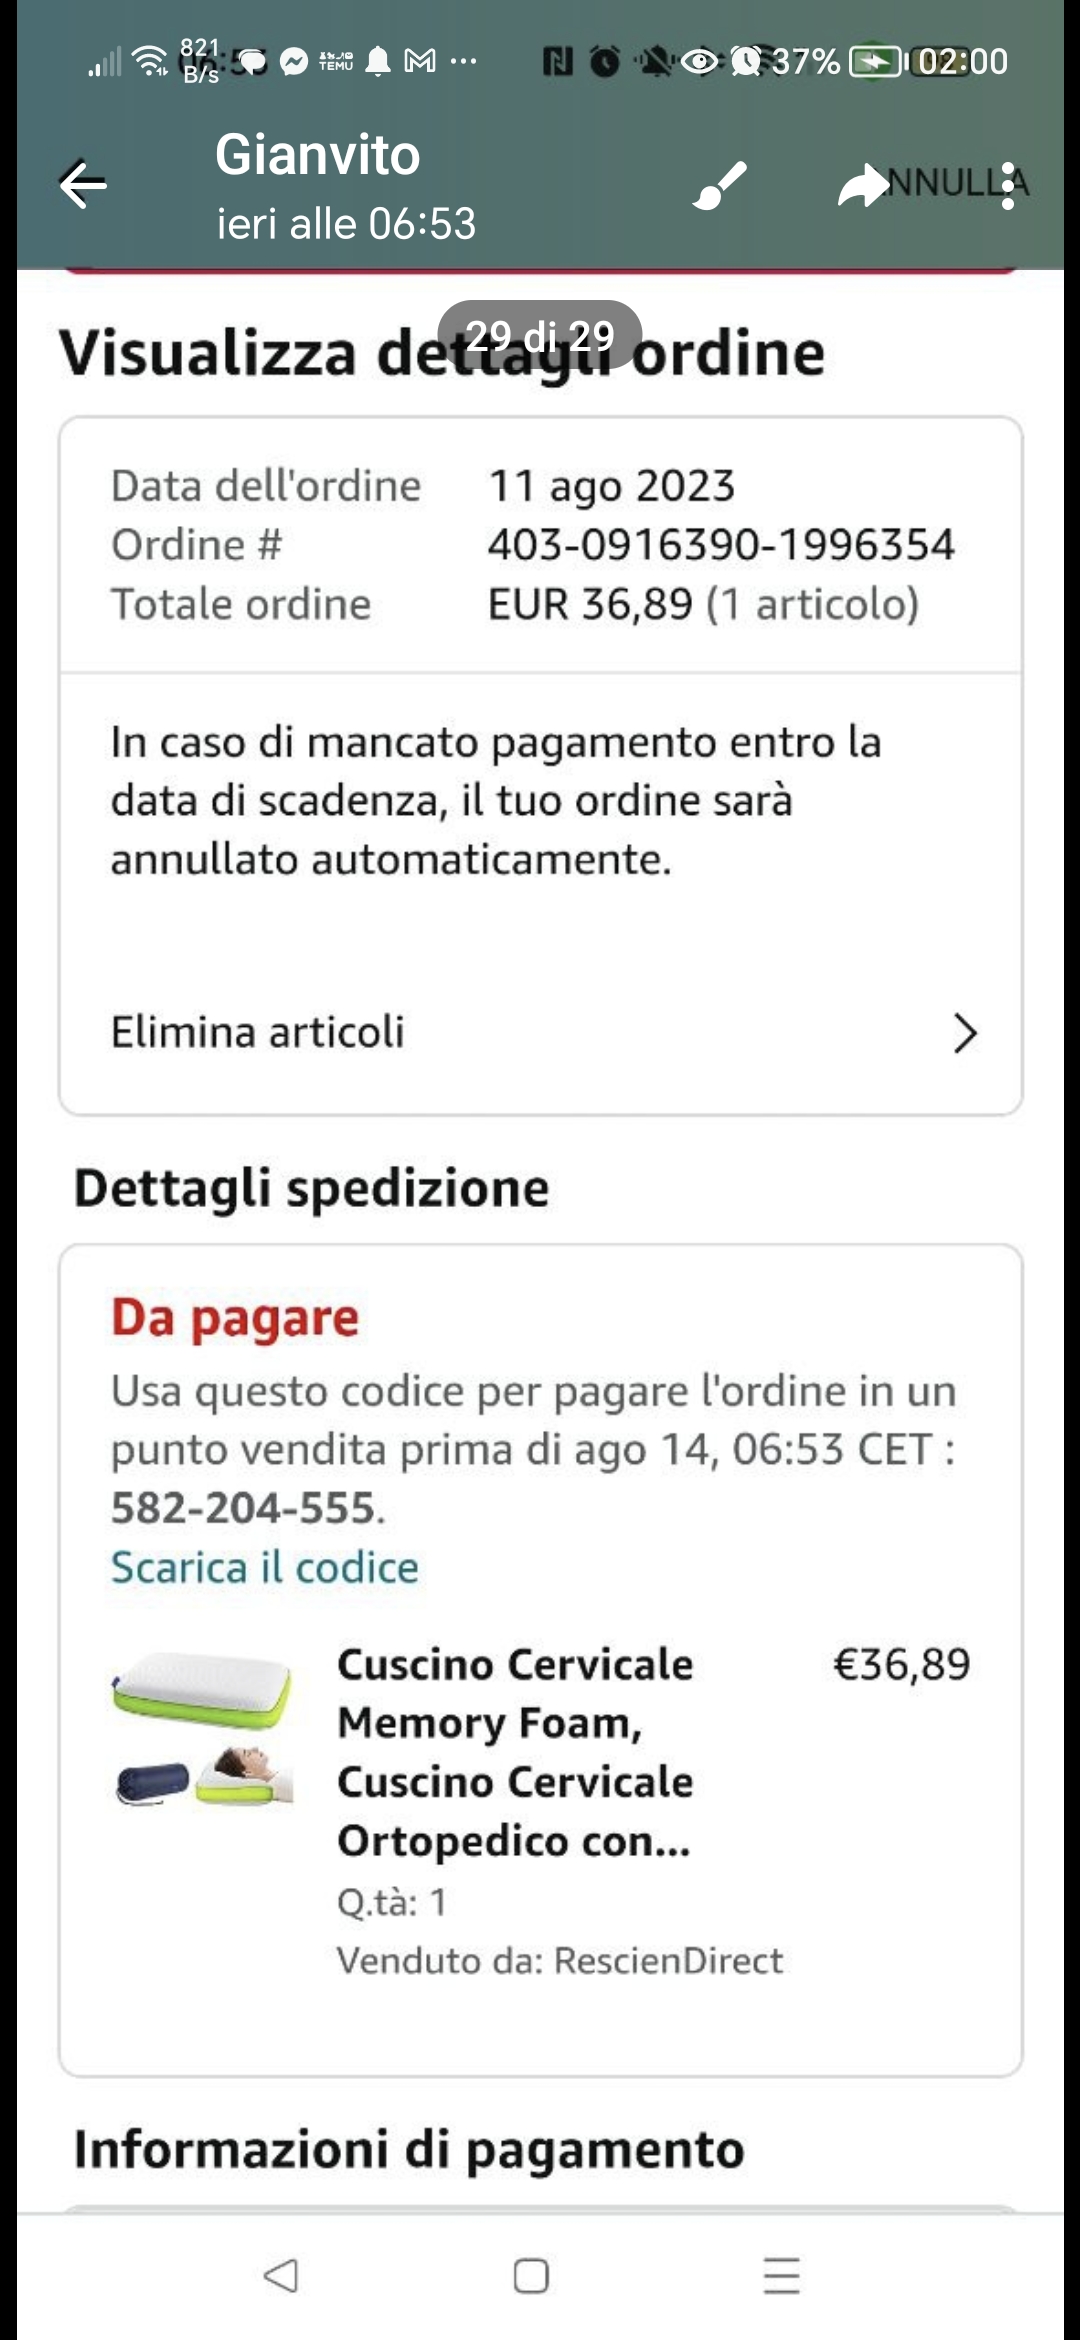This screenshot has width=1080, height=2340.
Task: Tap order number 403-0916390-1996354
Action: [721, 545]
